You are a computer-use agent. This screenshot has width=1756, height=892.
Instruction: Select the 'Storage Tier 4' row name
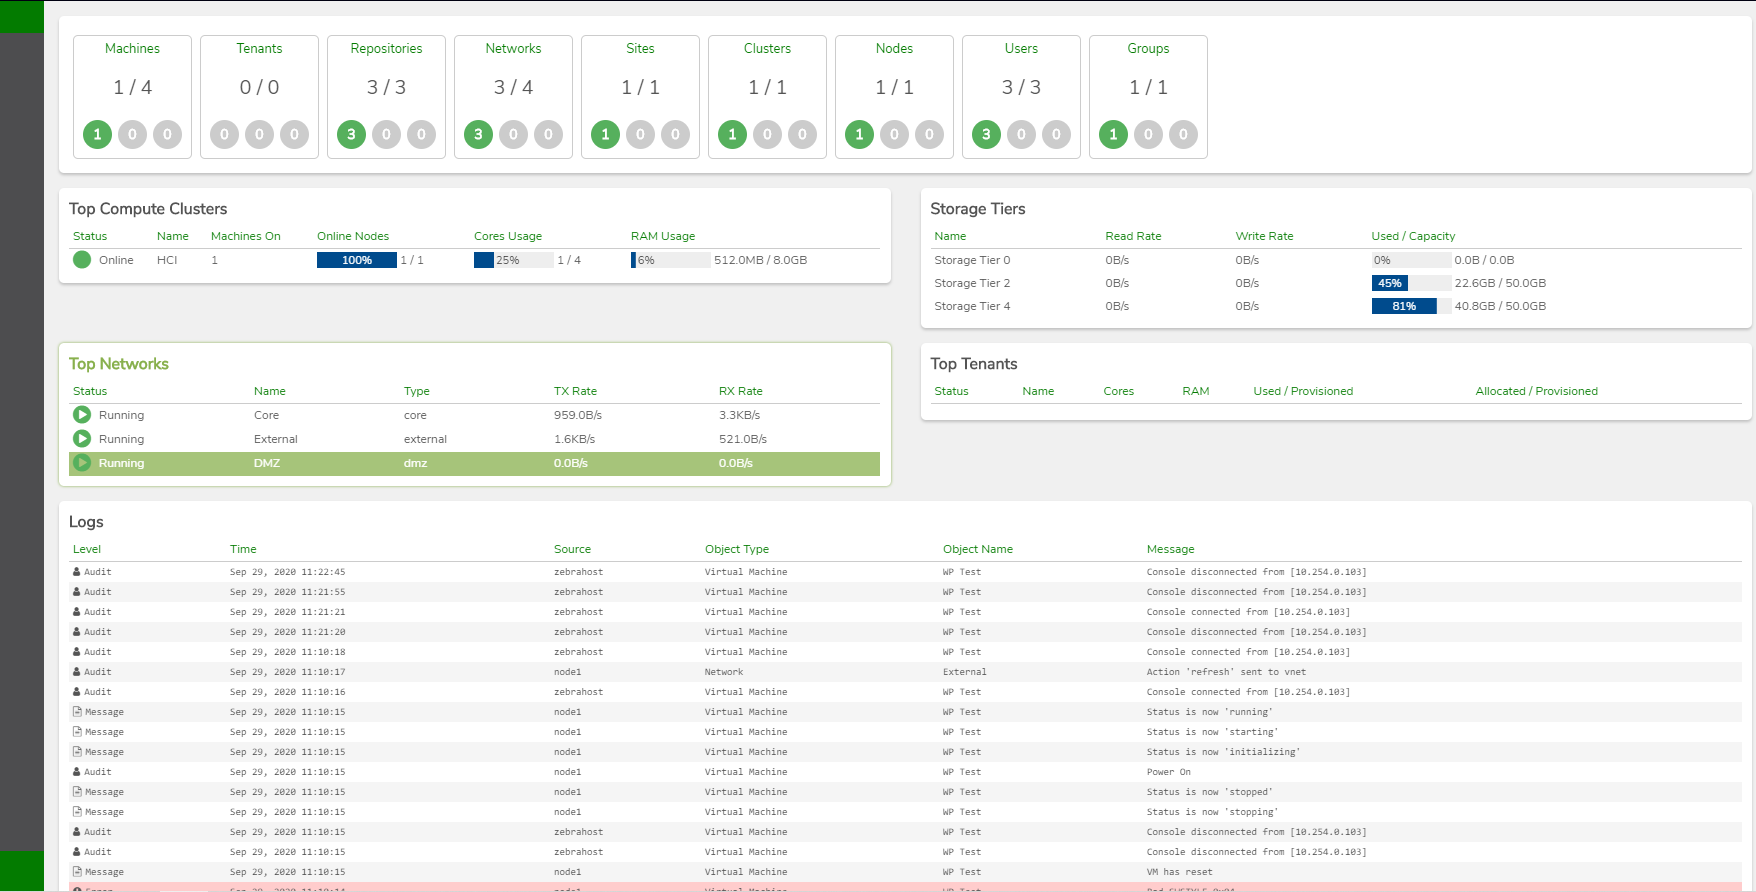pos(972,306)
